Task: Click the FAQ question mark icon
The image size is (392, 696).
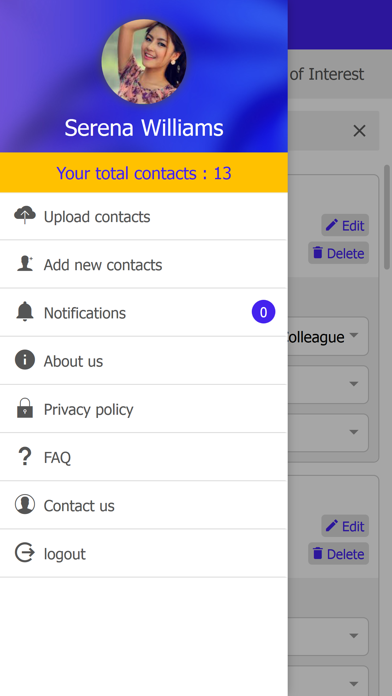Action: point(25,456)
